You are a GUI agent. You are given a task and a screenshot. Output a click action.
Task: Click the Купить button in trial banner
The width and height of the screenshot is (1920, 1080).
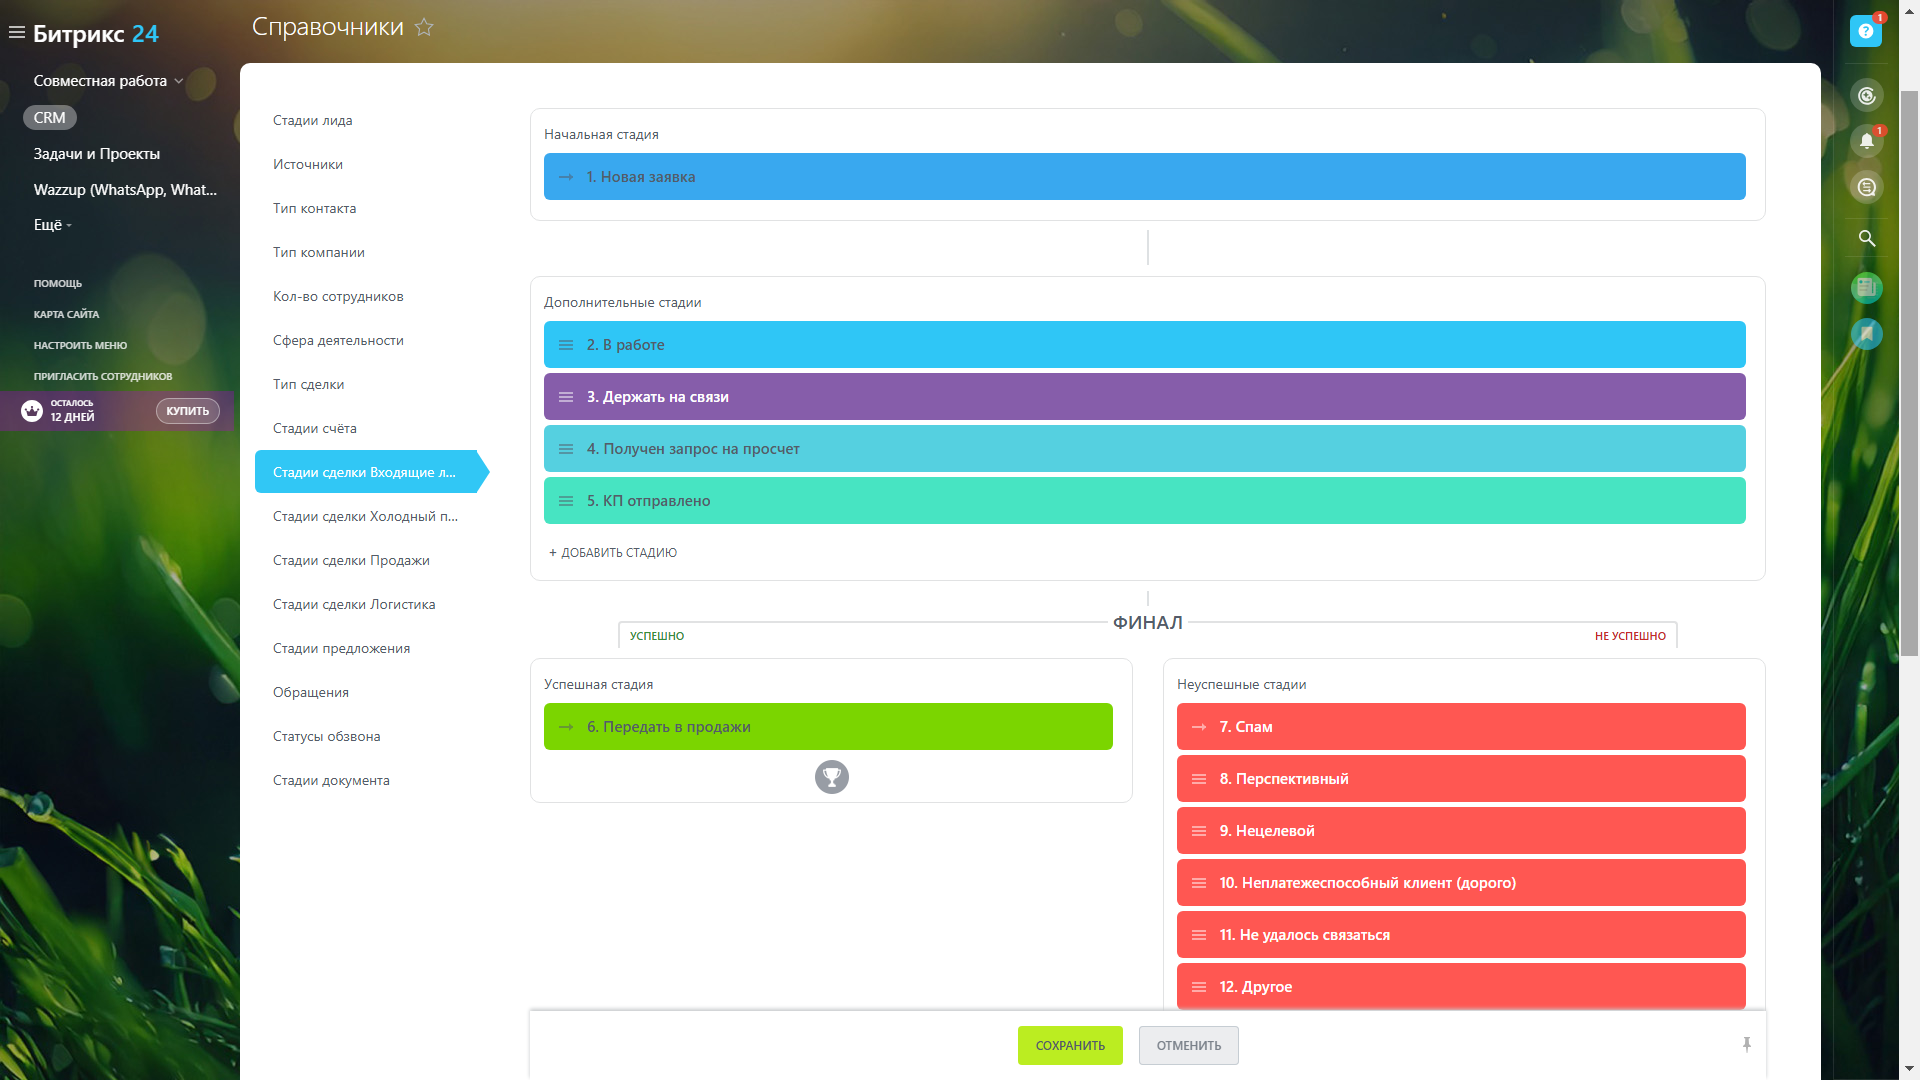point(187,411)
